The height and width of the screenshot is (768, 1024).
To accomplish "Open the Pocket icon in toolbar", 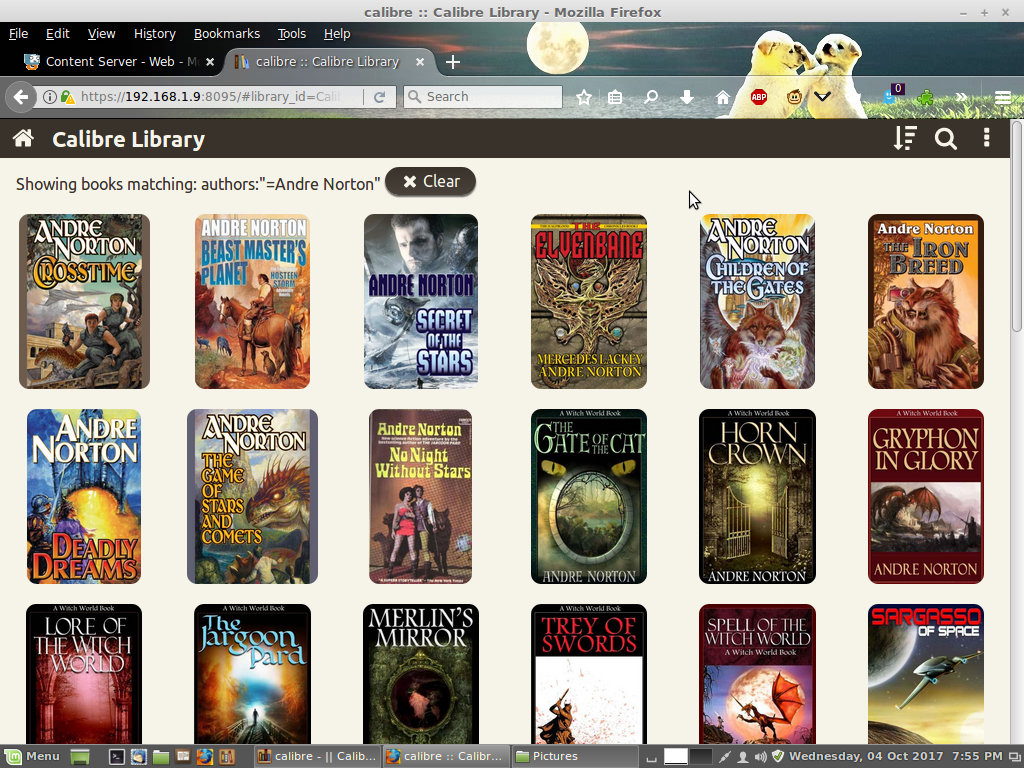I will coord(822,97).
